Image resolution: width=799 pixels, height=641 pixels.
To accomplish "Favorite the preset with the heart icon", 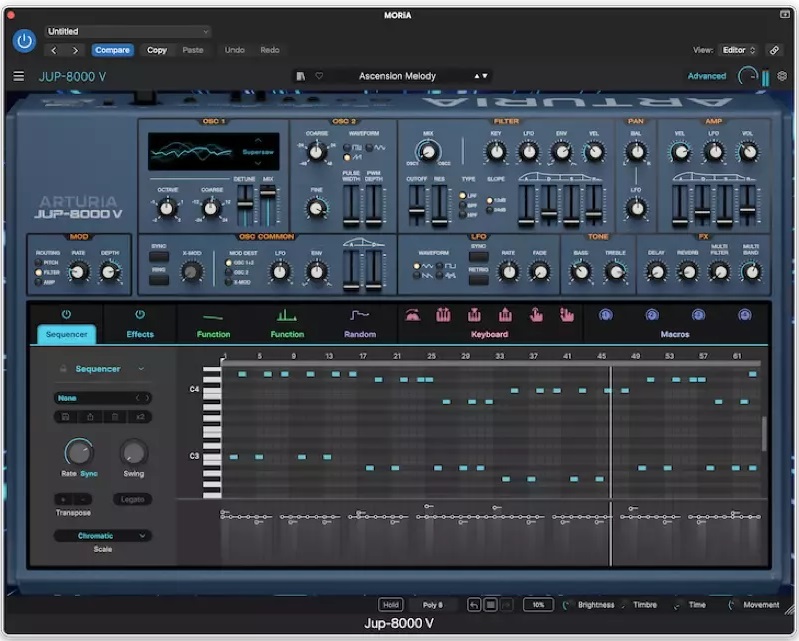I will (x=319, y=76).
